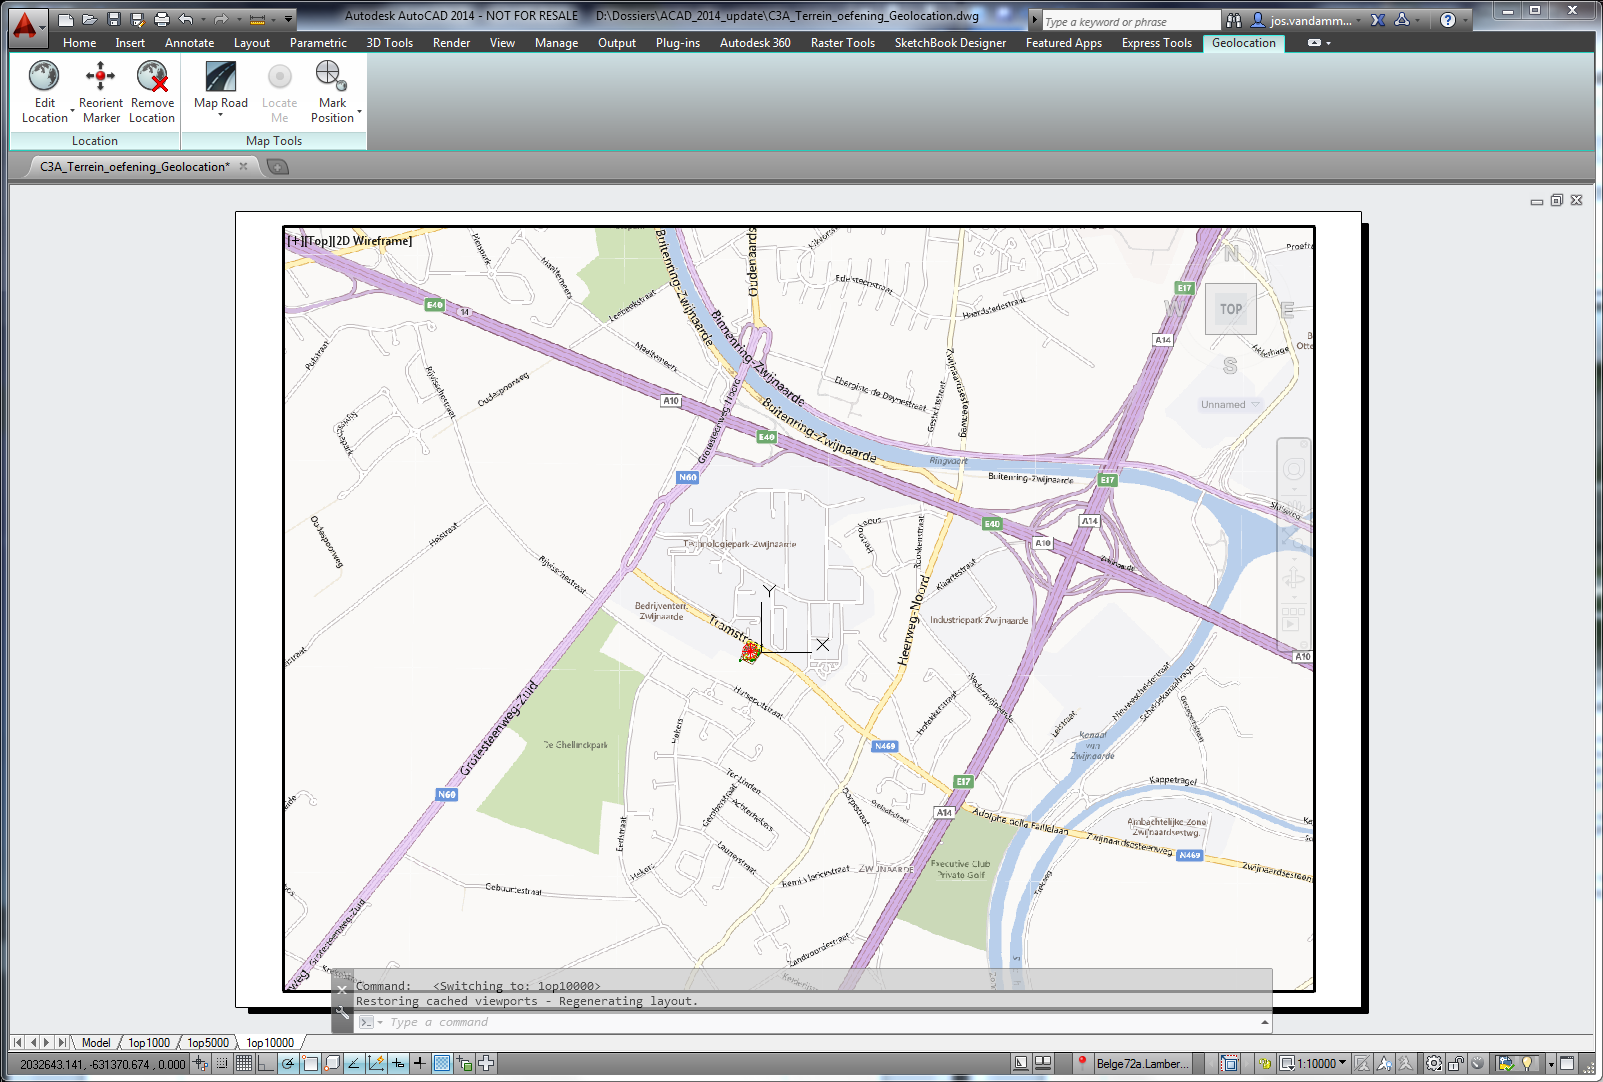The width and height of the screenshot is (1603, 1082).
Task: Toggle Polar Tracking in status bar
Action: click(x=288, y=1063)
